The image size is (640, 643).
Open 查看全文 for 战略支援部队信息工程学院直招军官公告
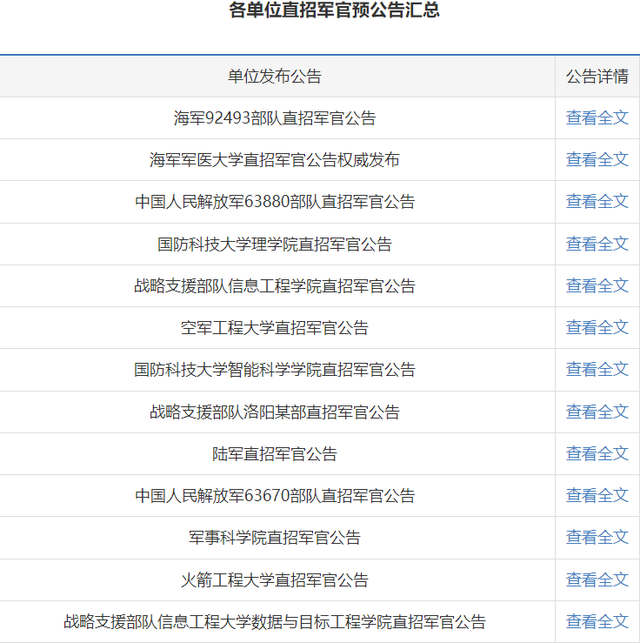pyautogui.click(x=597, y=286)
